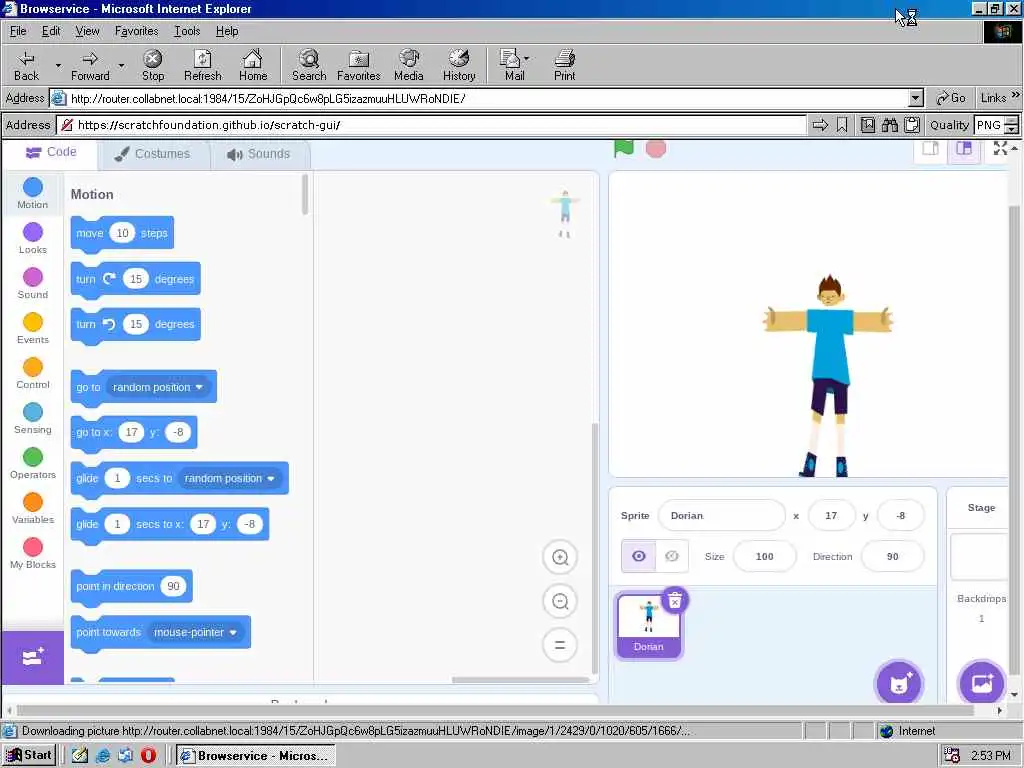Select the Variables category circle
The image size is (1024, 768).
coord(33,503)
